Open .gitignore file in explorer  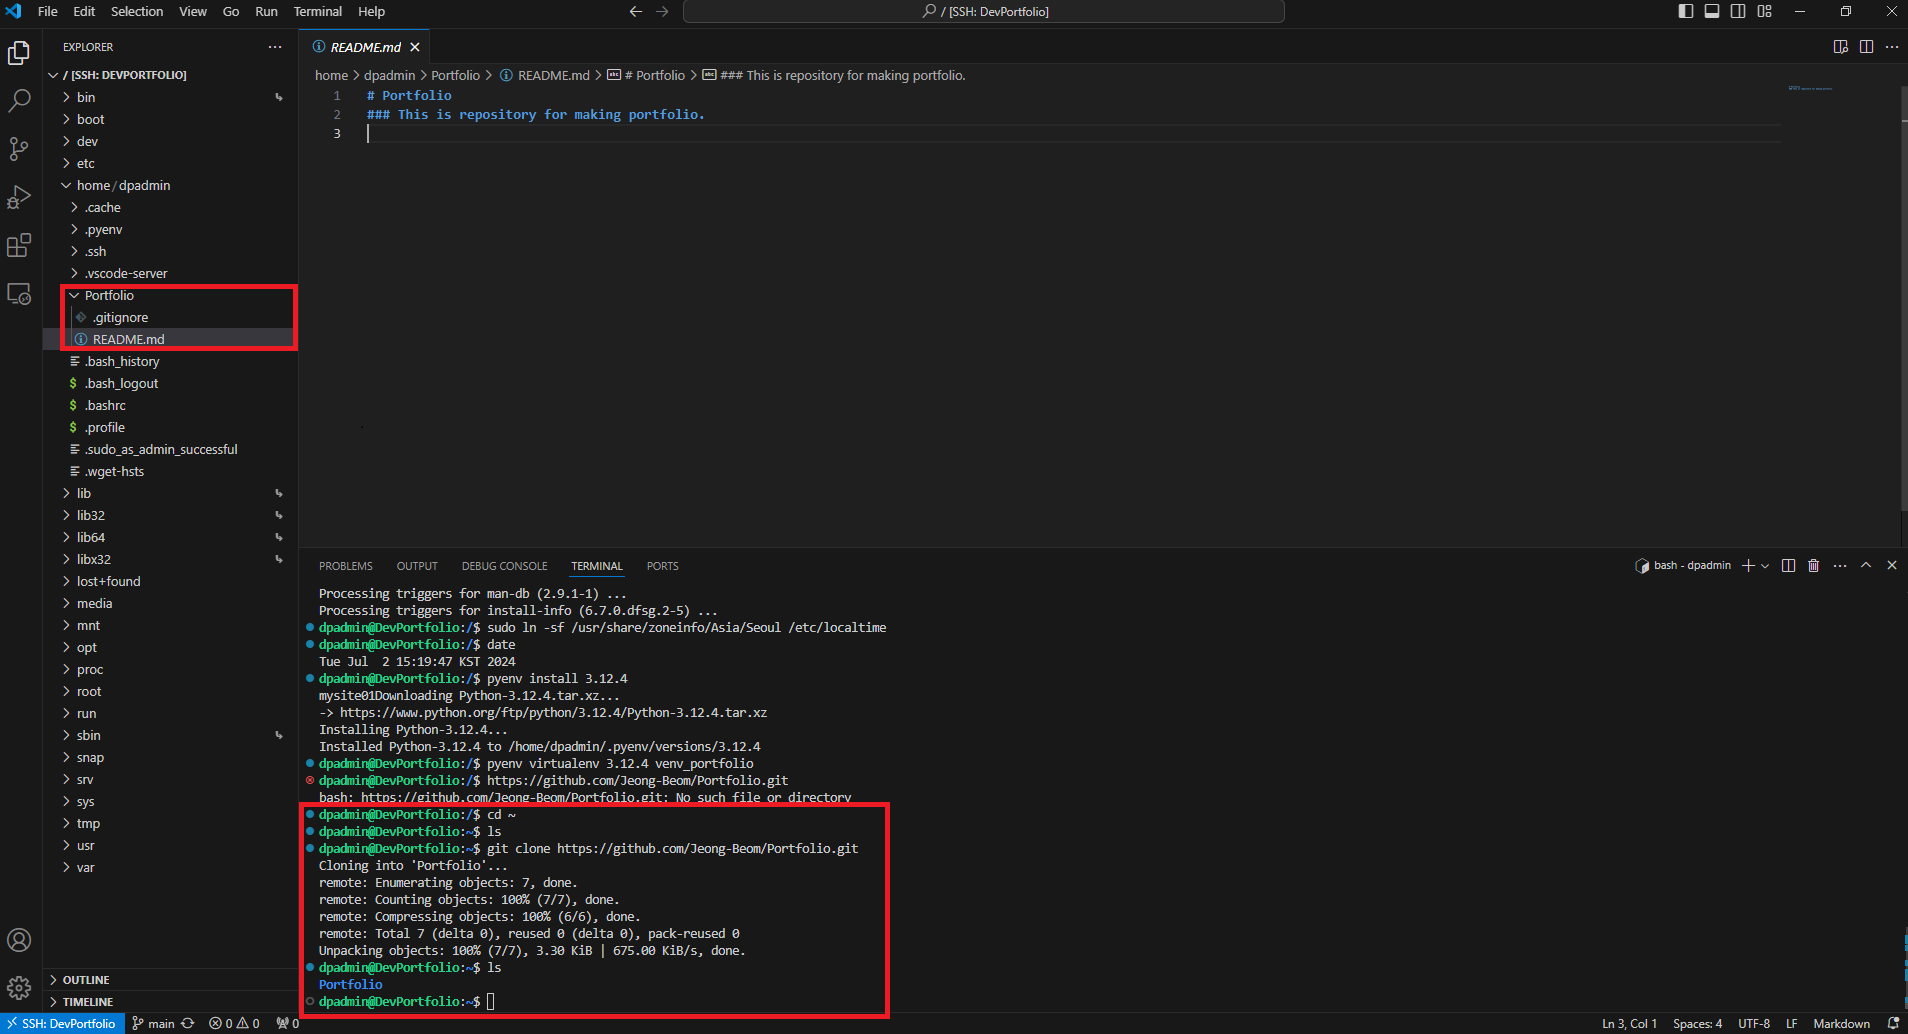tap(170, 317)
